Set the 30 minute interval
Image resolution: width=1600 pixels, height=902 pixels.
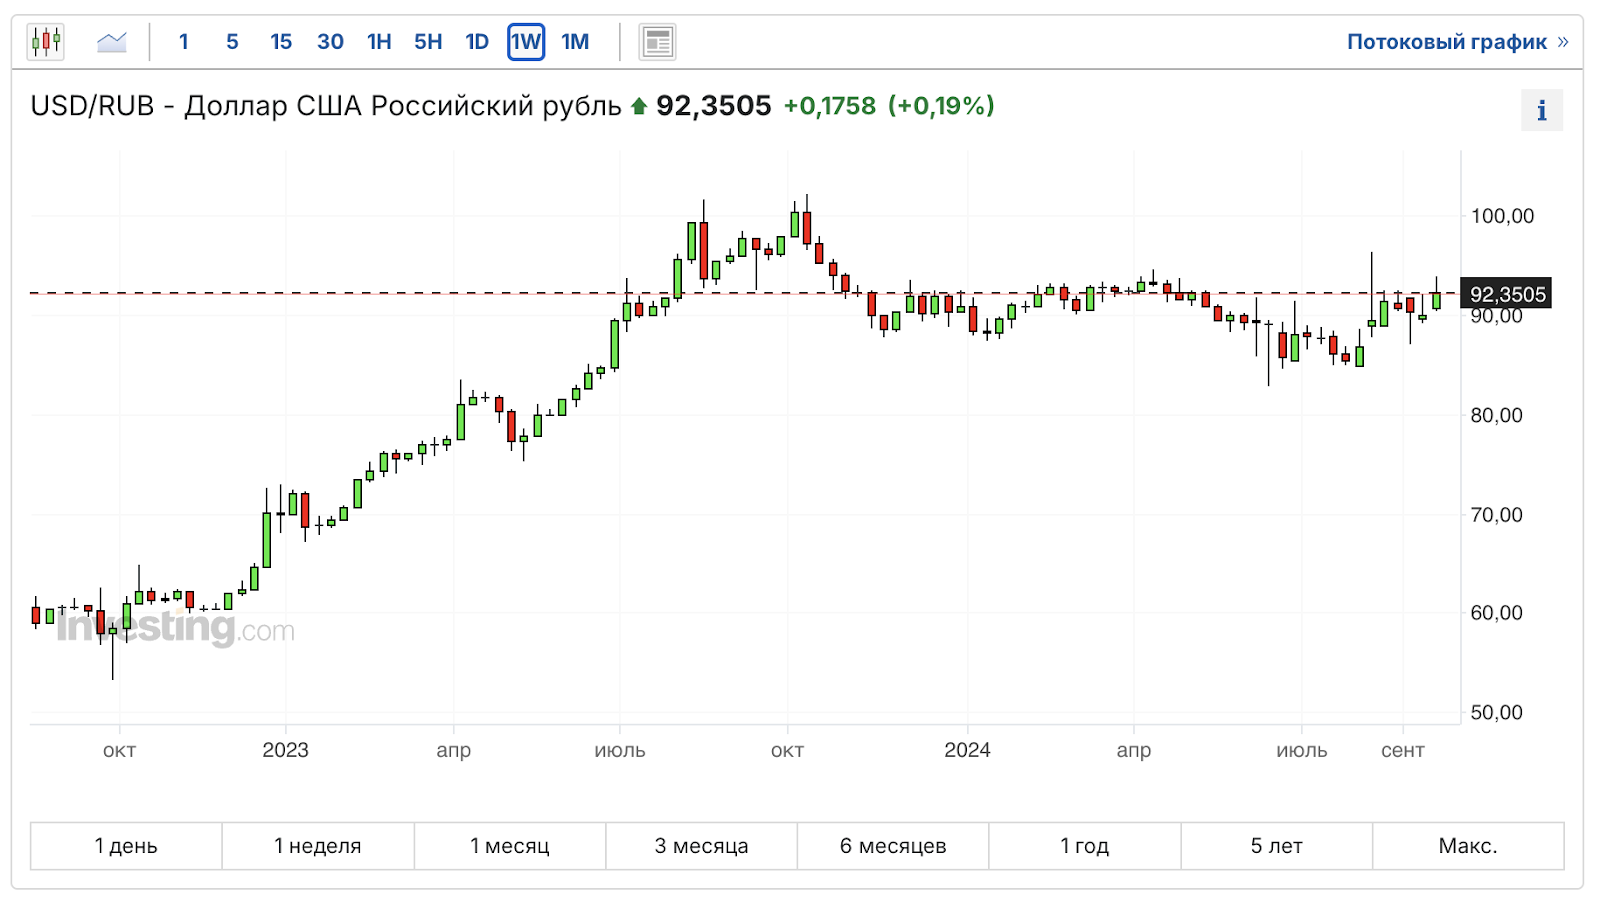330,42
